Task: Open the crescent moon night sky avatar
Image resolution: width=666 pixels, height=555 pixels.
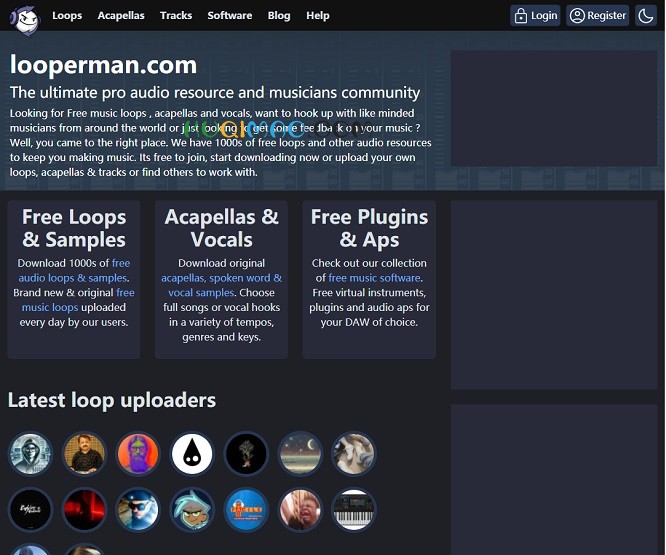Action: click(300, 453)
